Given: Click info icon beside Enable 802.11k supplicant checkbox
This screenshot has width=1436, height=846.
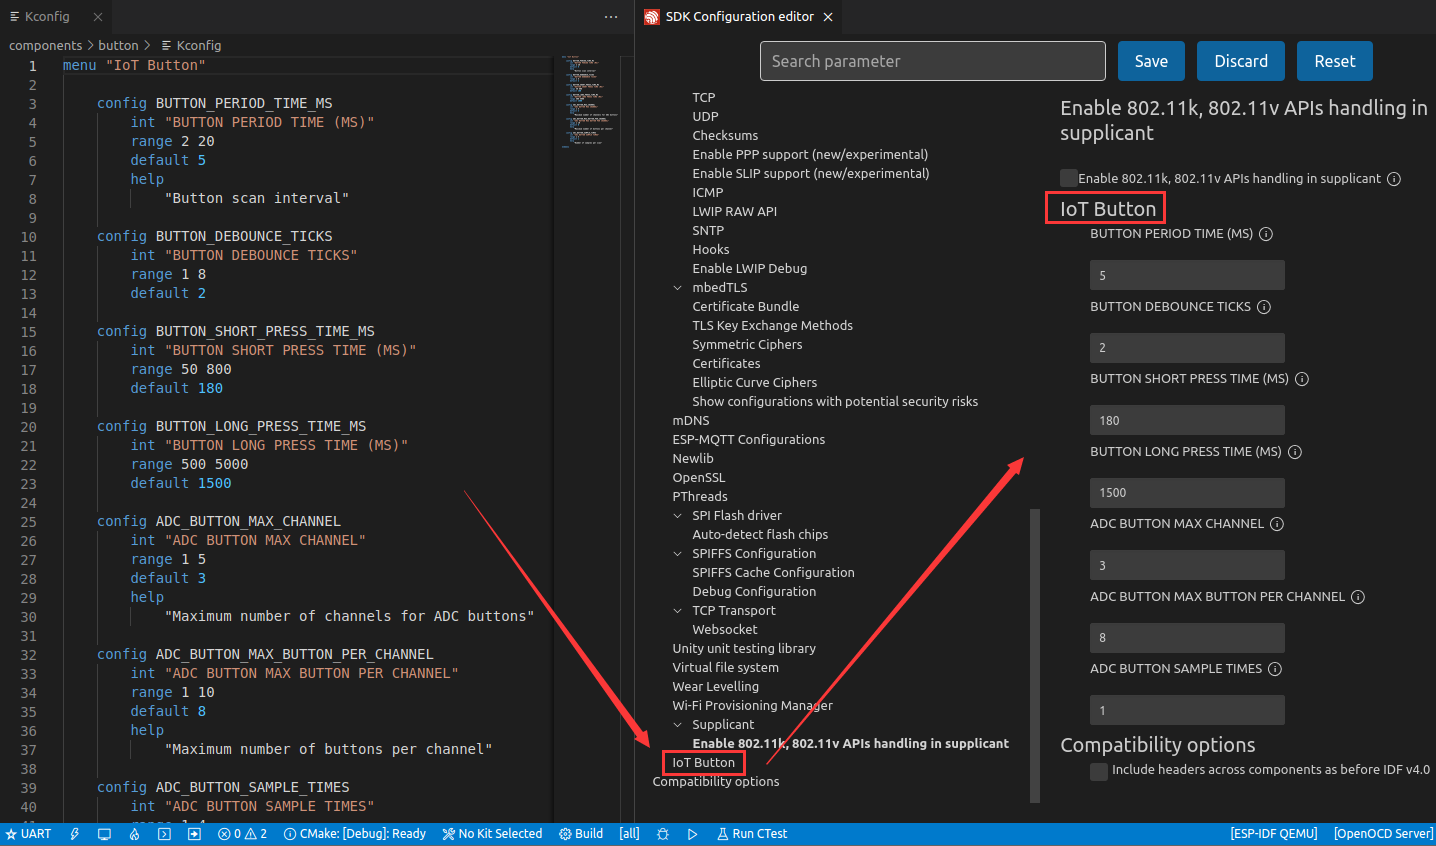Looking at the screenshot, I should point(1394,179).
